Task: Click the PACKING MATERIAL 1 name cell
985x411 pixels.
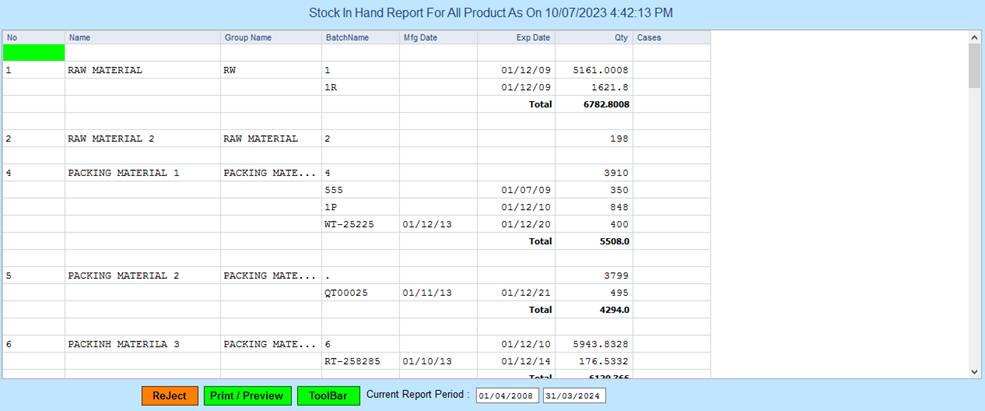Action: coord(142,173)
